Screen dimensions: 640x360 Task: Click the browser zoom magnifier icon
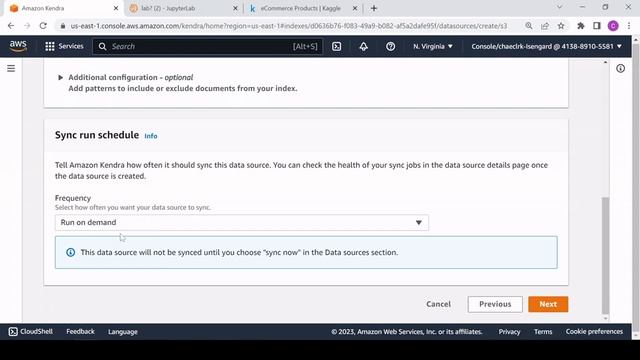click(529, 26)
